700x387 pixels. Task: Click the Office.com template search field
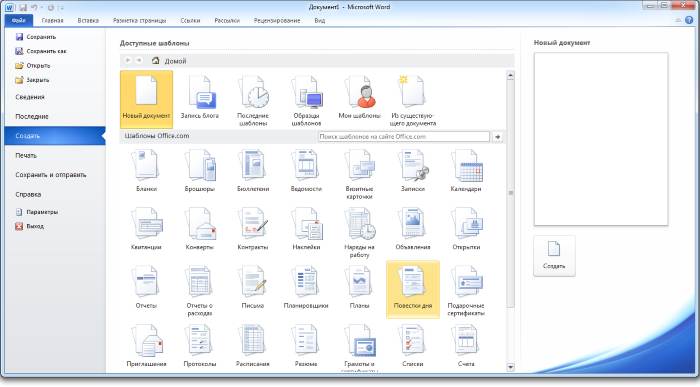[x=404, y=137]
